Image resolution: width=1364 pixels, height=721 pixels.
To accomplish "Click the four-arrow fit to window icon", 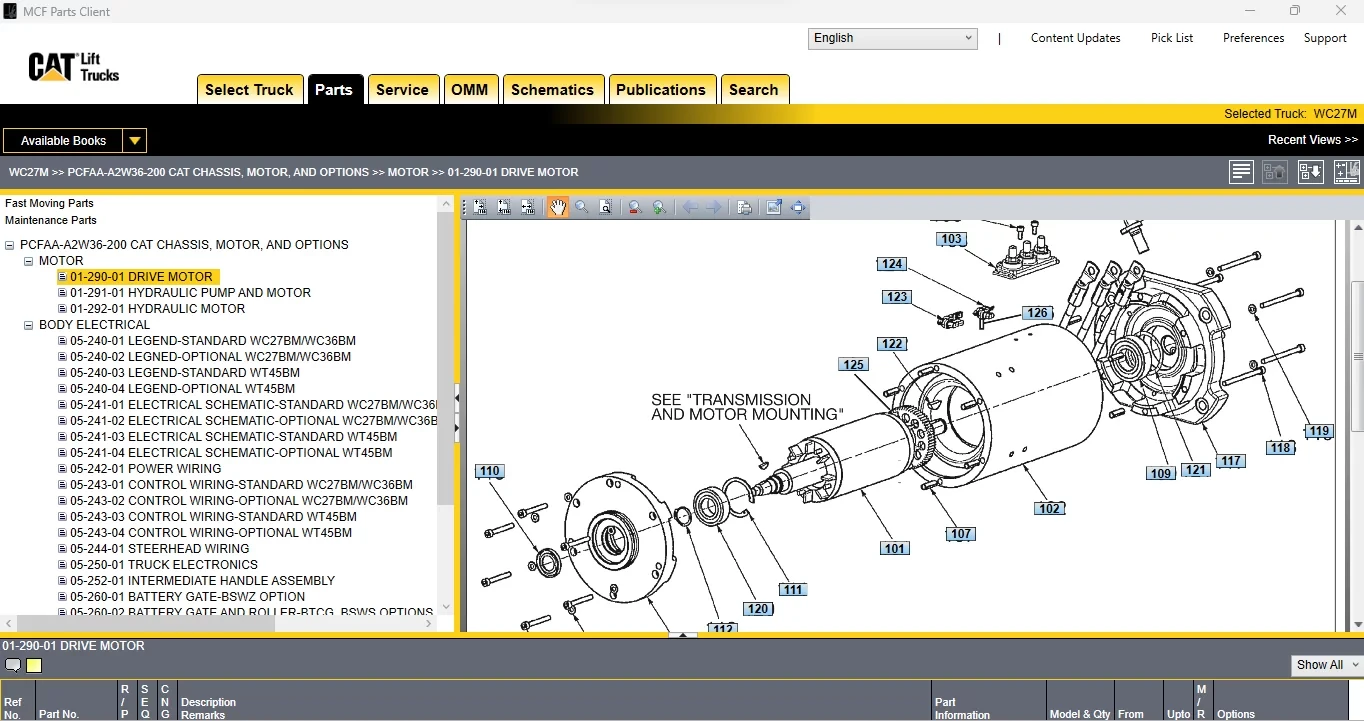I will click(798, 207).
